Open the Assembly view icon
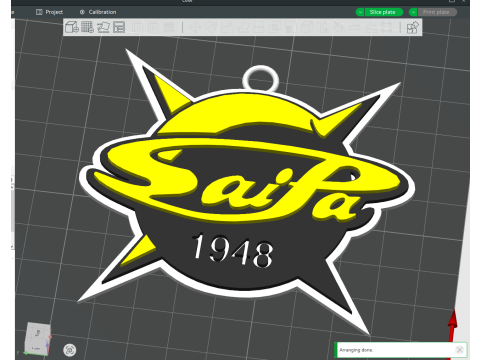Image resolution: width=480 pixels, height=360 pixels. tap(413, 27)
